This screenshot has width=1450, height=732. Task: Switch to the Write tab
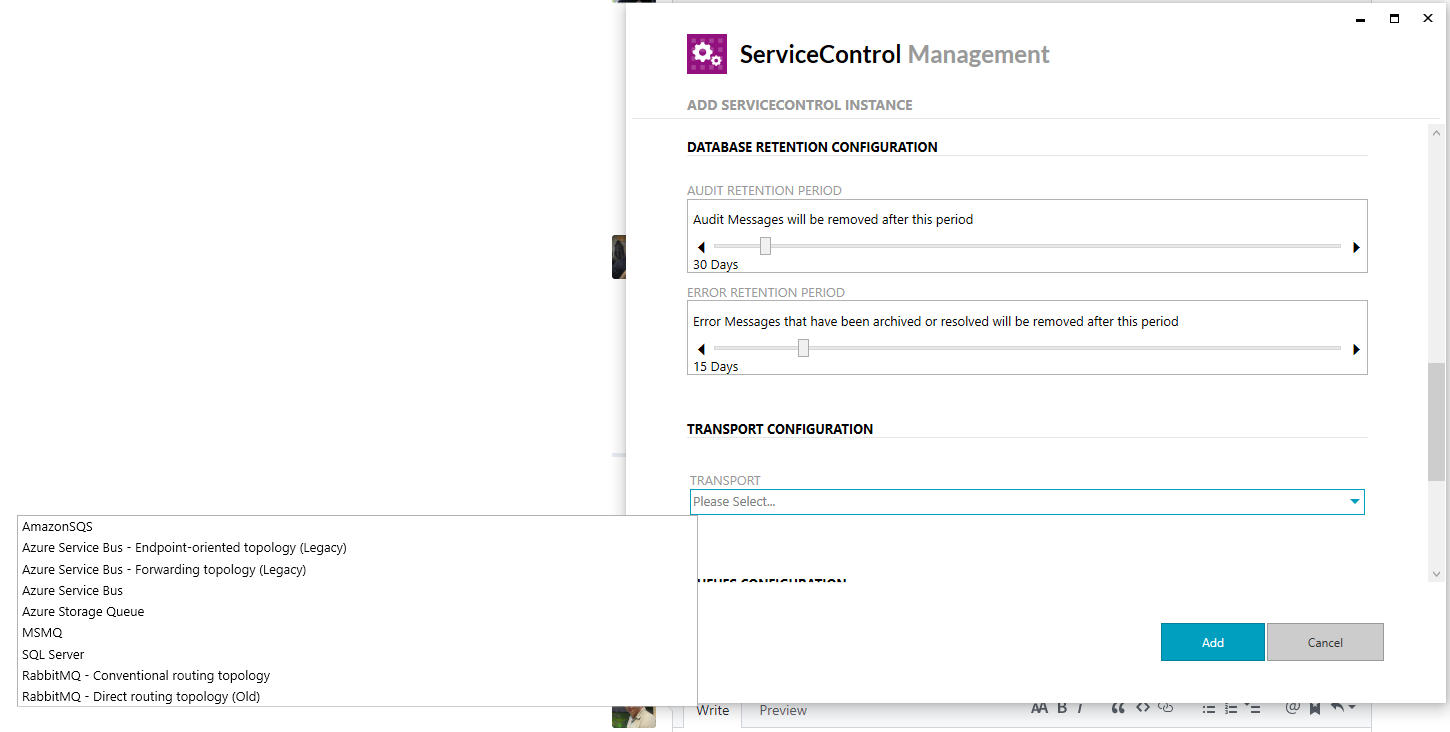(713, 710)
